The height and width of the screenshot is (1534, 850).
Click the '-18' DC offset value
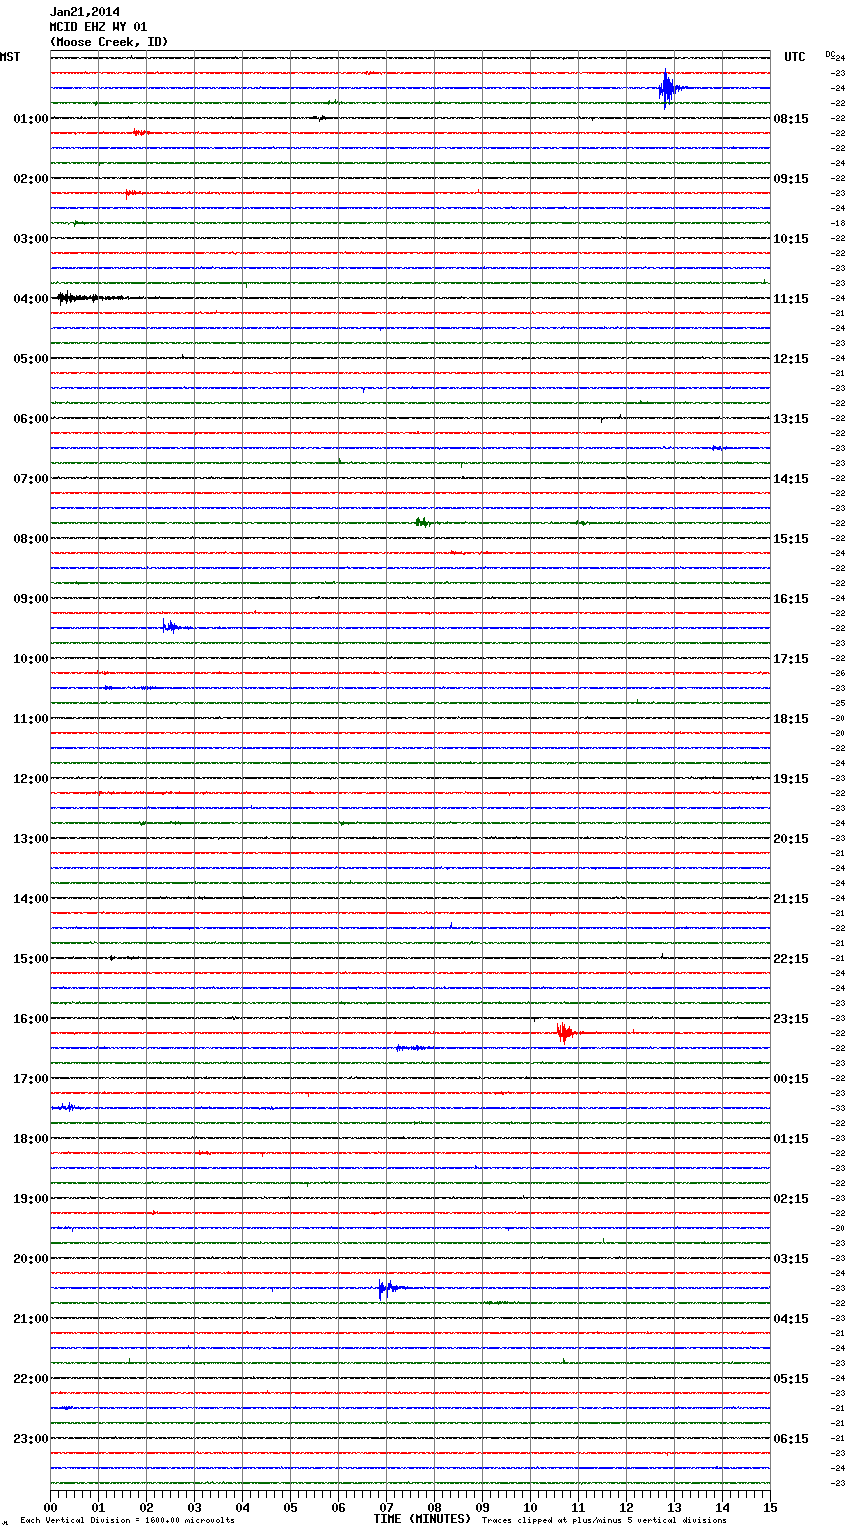point(839,223)
